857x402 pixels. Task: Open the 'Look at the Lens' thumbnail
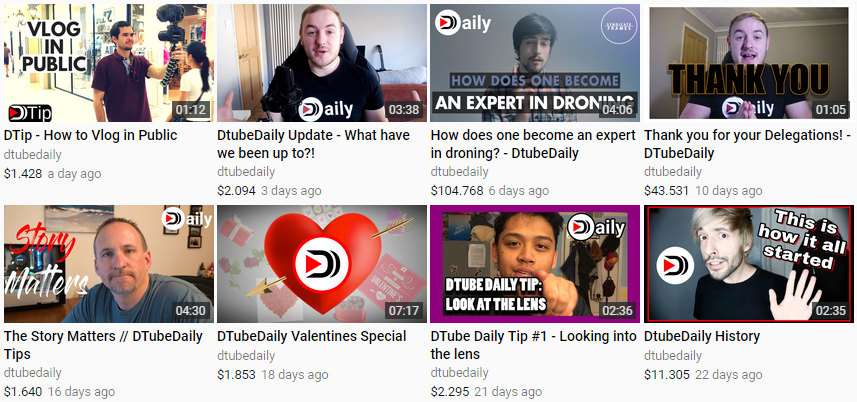[x=535, y=264]
